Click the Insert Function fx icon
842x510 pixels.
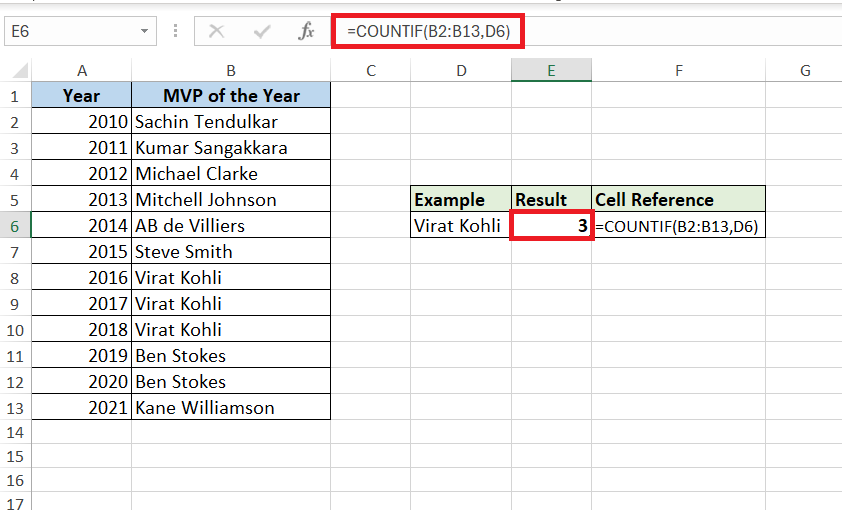tap(306, 31)
